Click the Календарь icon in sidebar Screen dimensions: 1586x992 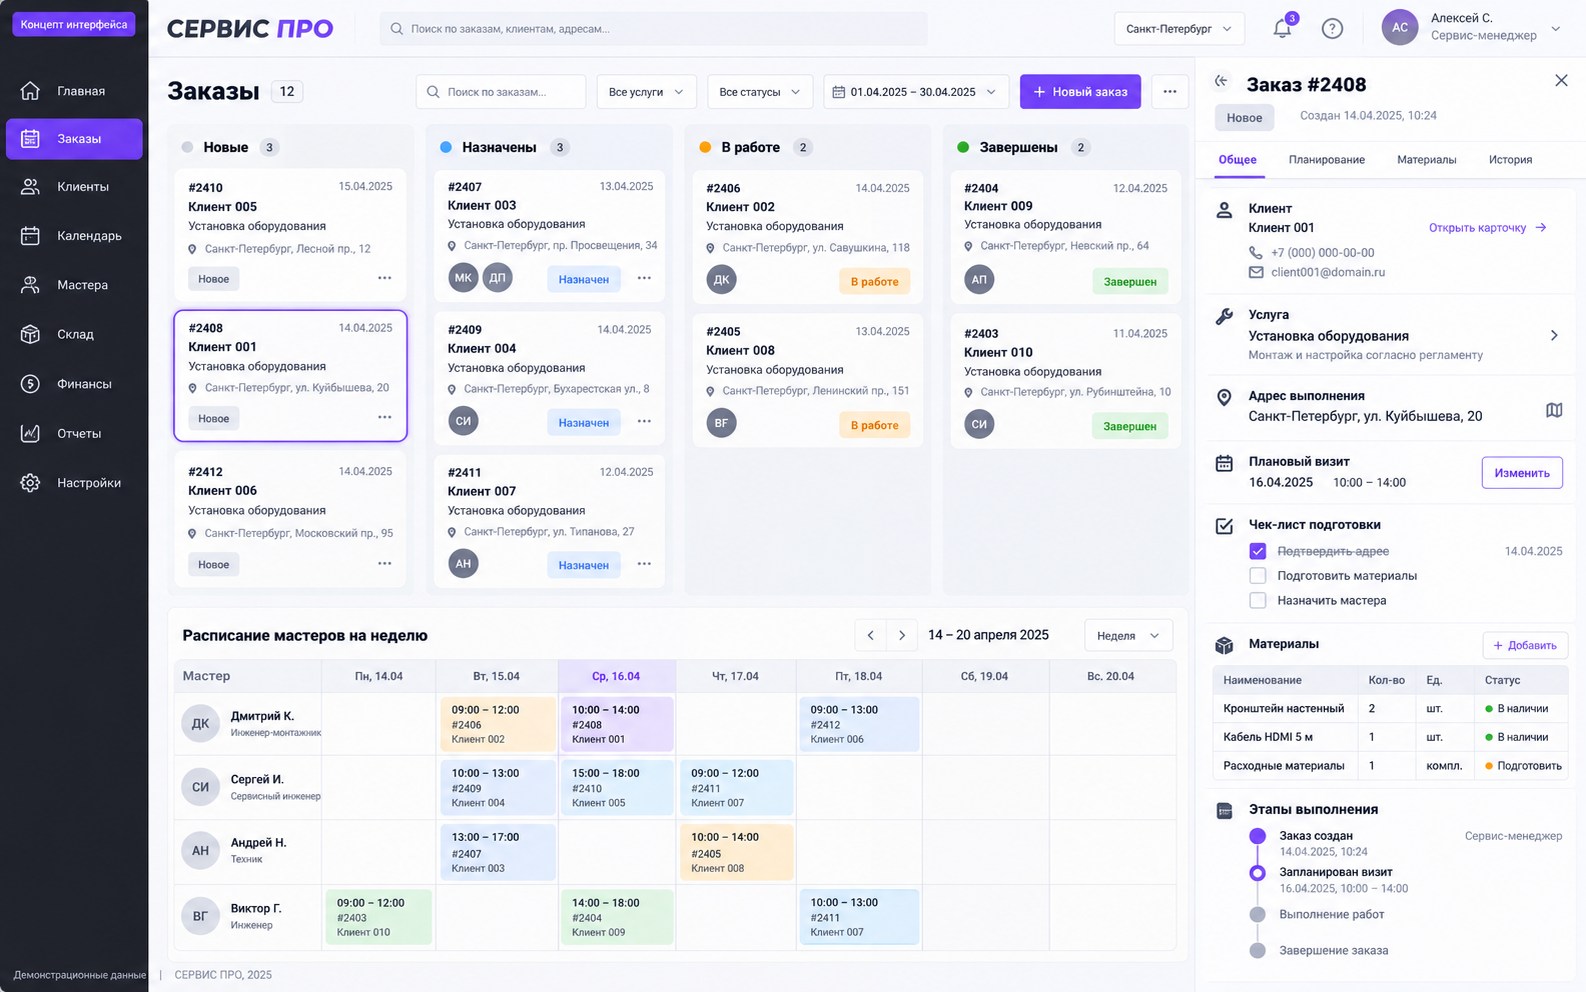(30, 236)
